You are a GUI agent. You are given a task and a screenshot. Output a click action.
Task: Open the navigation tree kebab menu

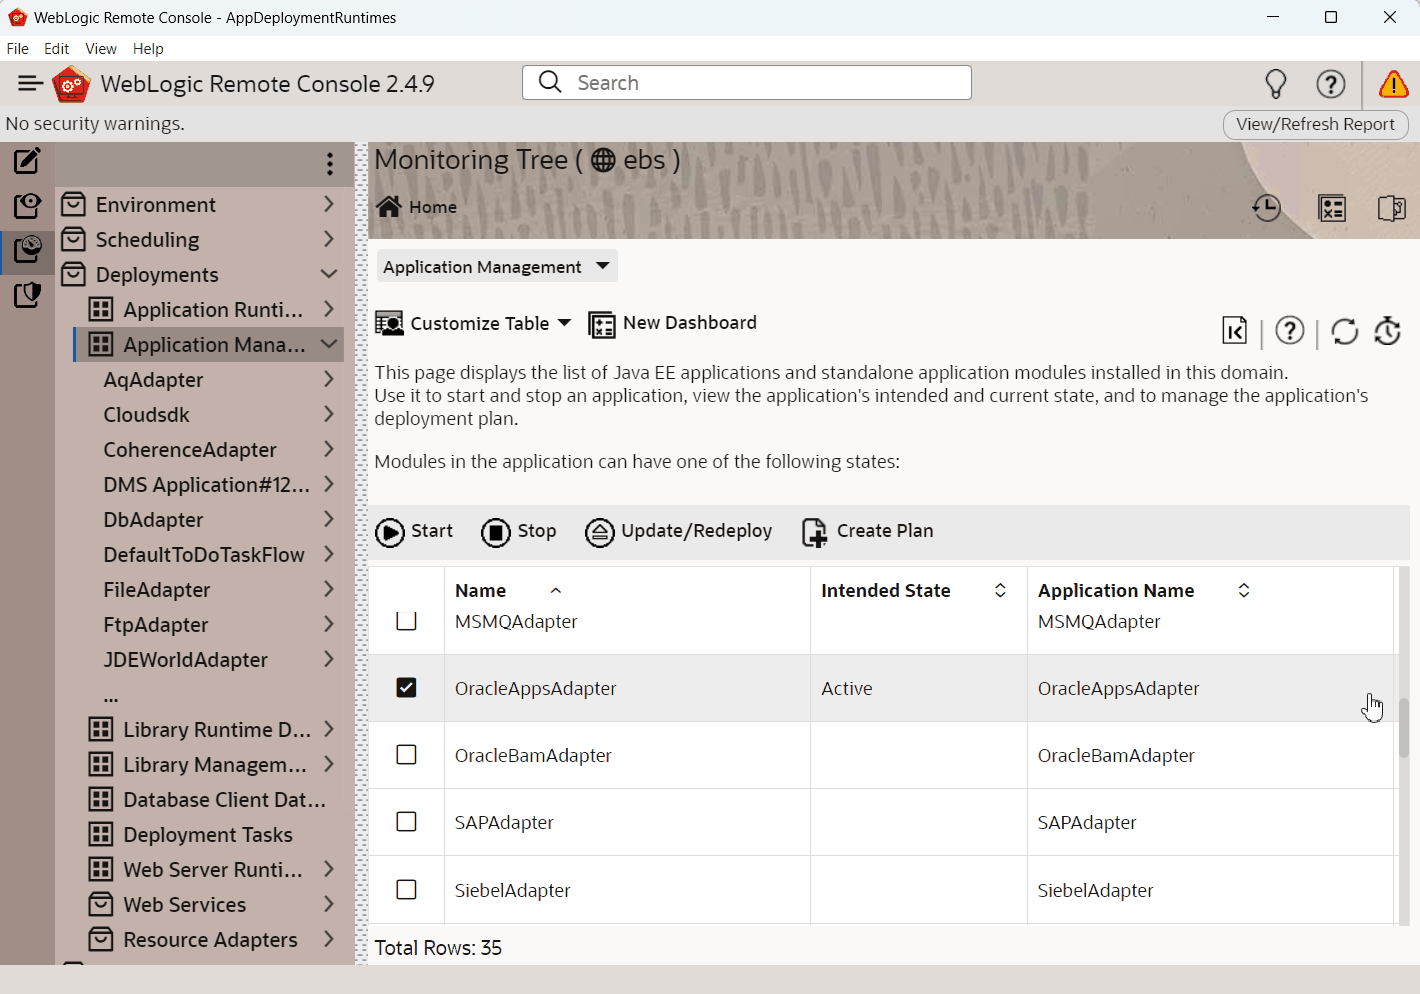330,164
